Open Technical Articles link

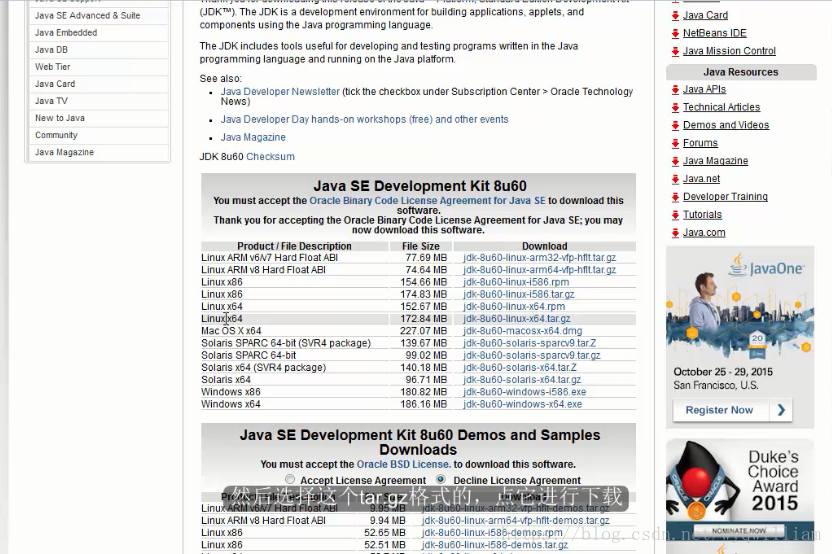pos(721,107)
